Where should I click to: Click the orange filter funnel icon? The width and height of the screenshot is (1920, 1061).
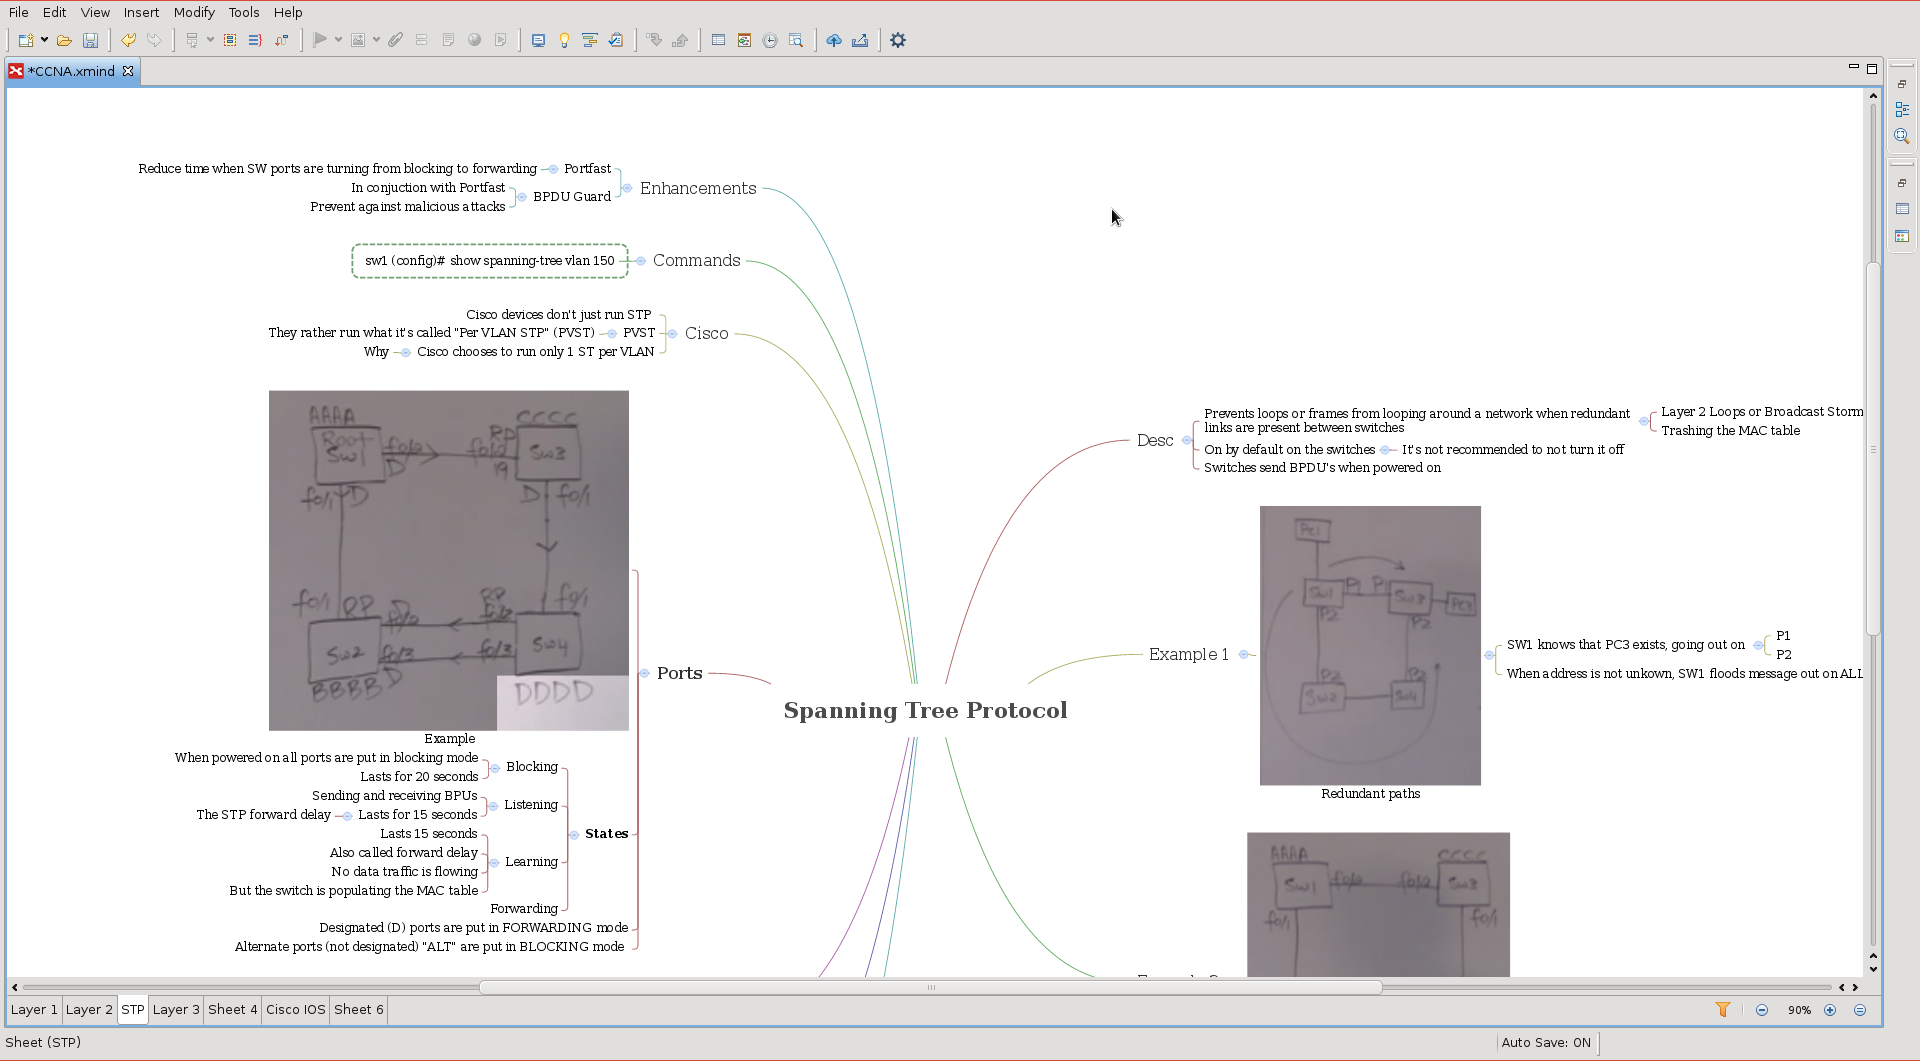pos(1723,1010)
